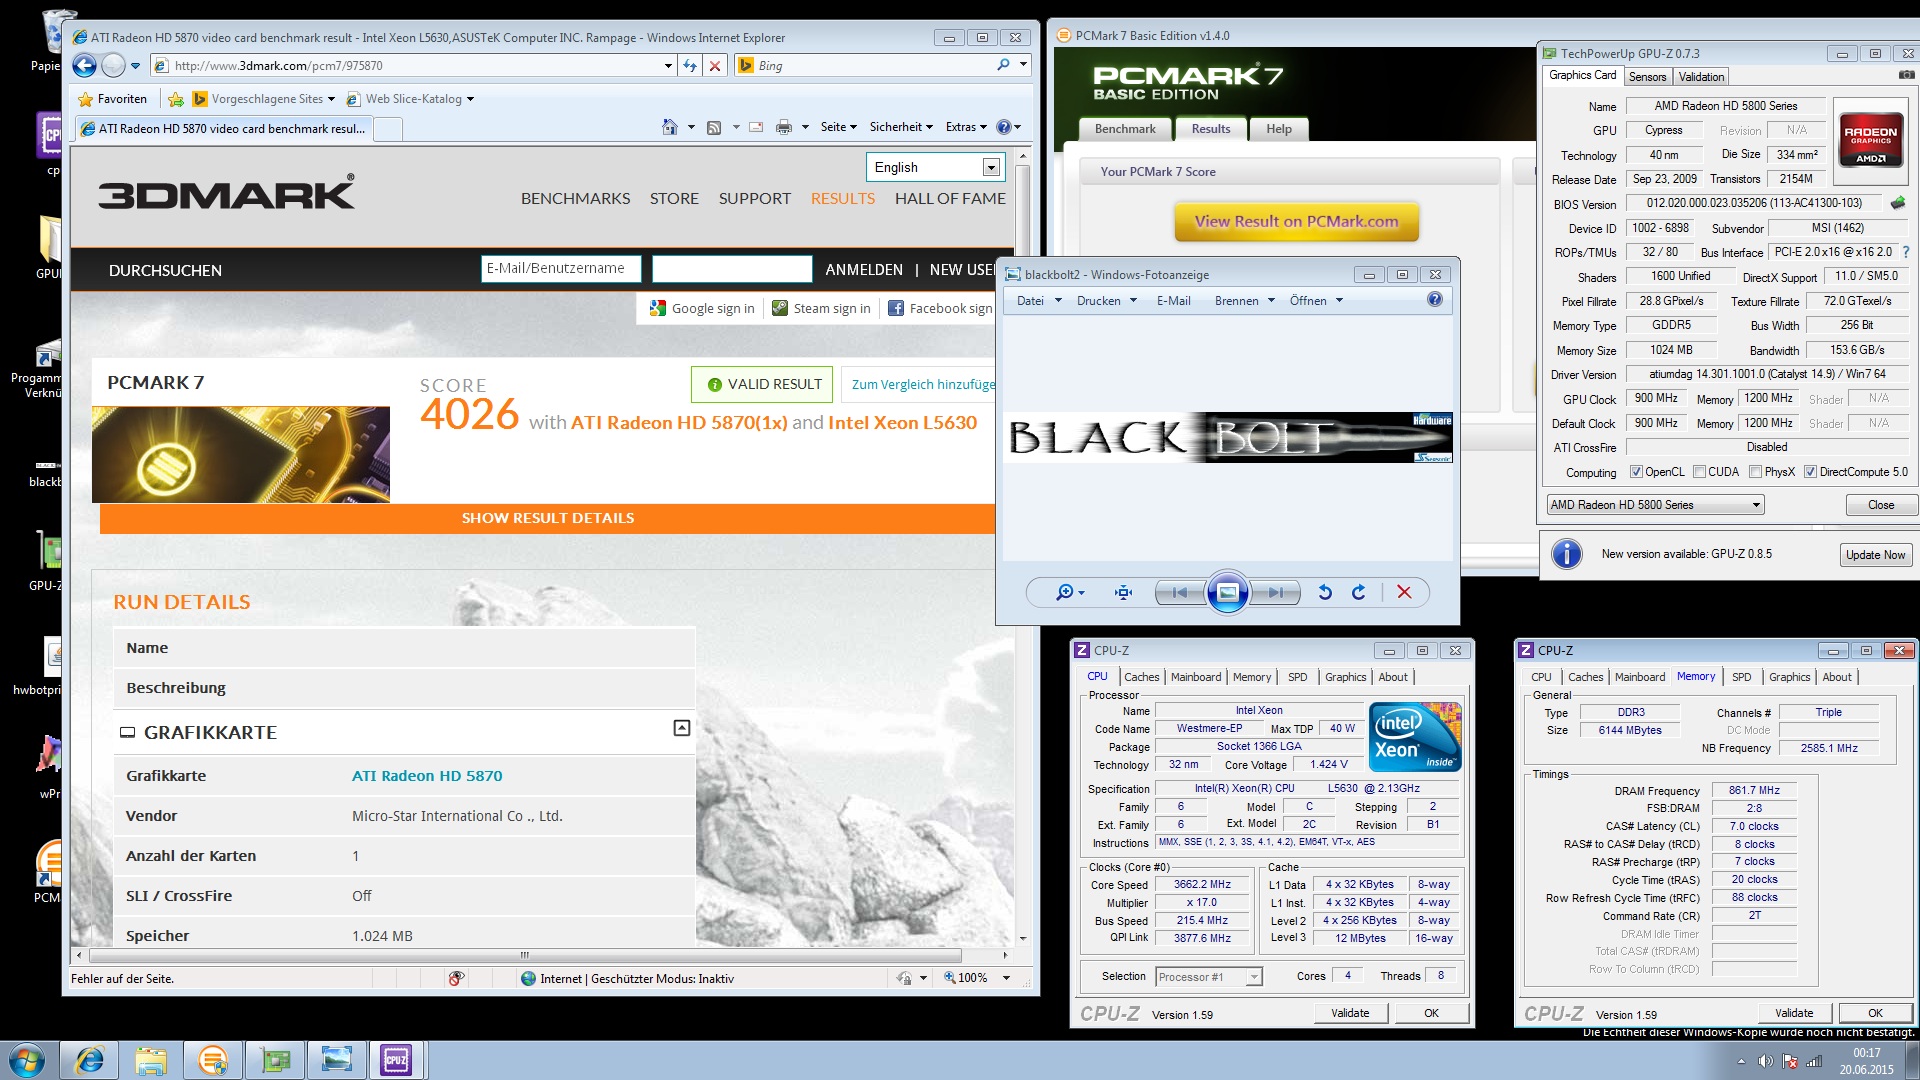The height and width of the screenshot is (1080, 1920).
Task: Click the Bing search magnifier icon
Action: click(x=1003, y=65)
